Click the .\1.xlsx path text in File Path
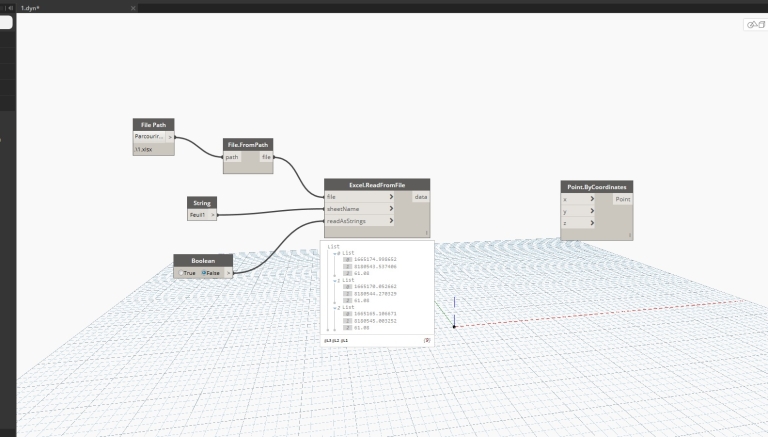This screenshot has width=768, height=437. [x=144, y=149]
